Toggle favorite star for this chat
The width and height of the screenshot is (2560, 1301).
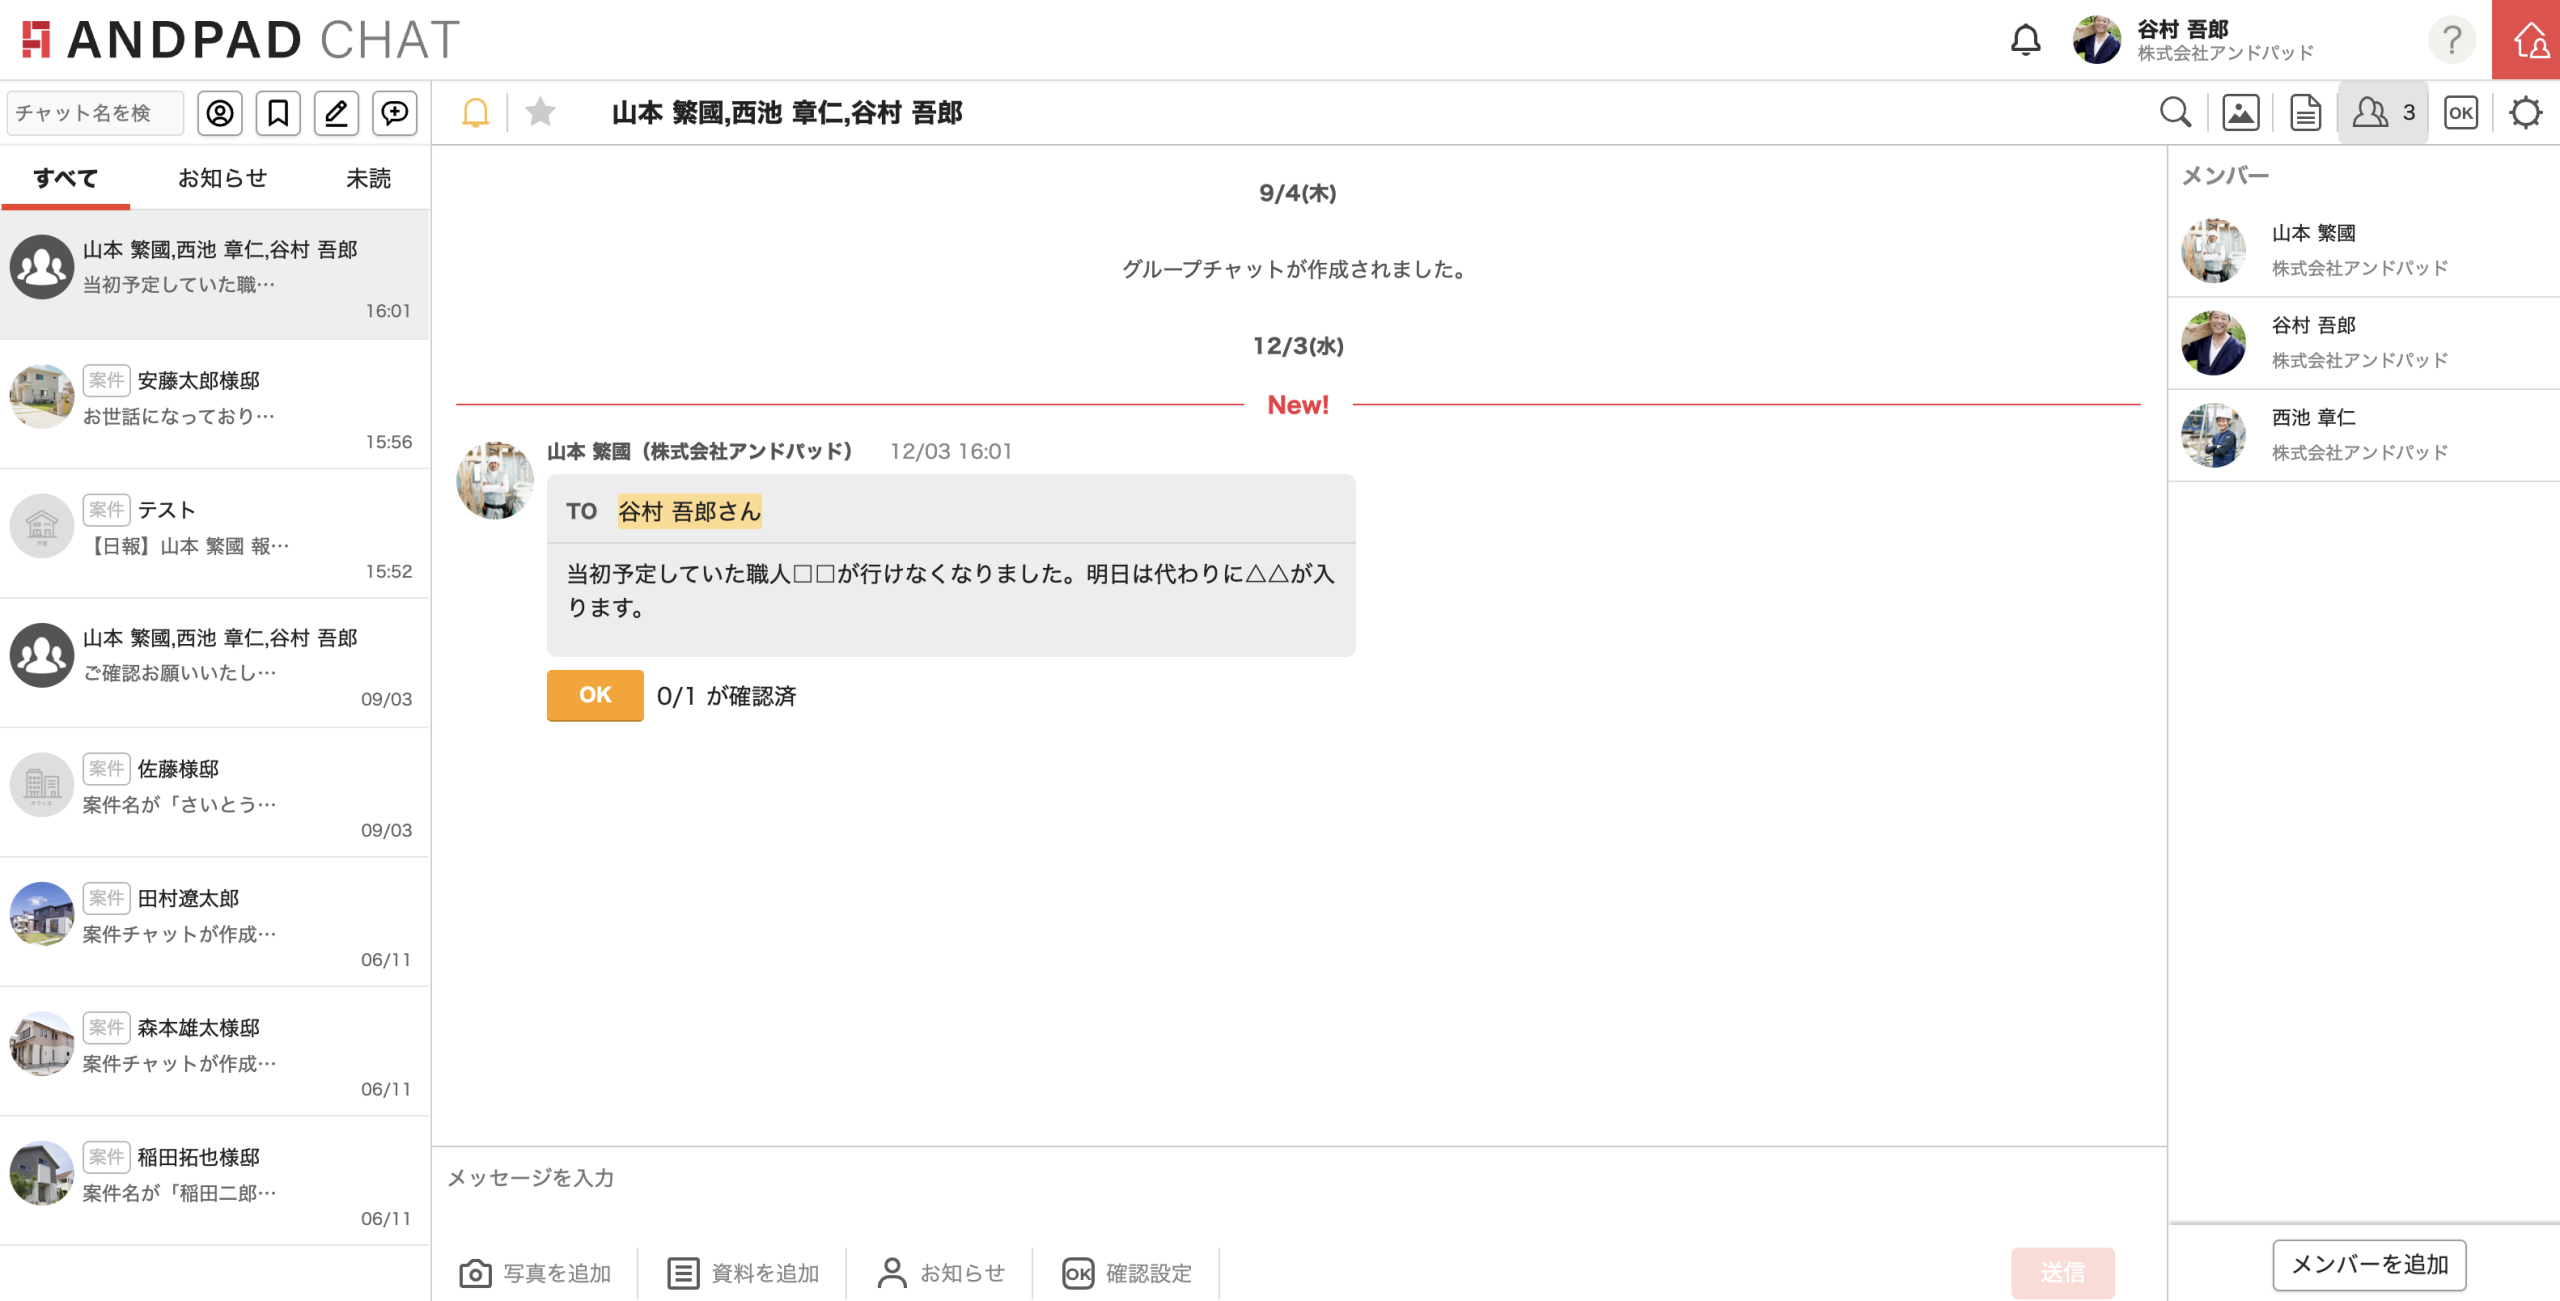coord(540,112)
